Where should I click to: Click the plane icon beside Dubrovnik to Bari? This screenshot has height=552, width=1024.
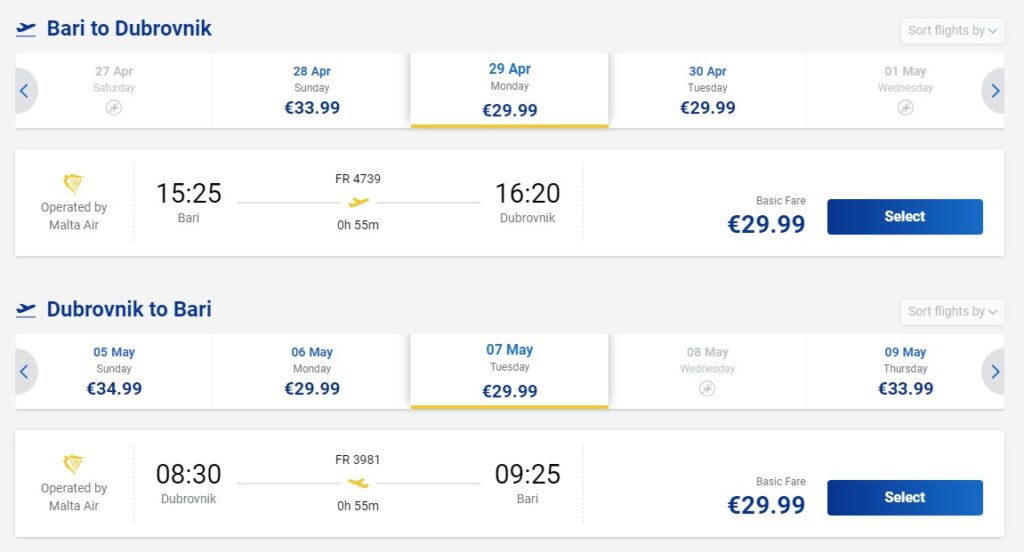(x=26, y=310)
